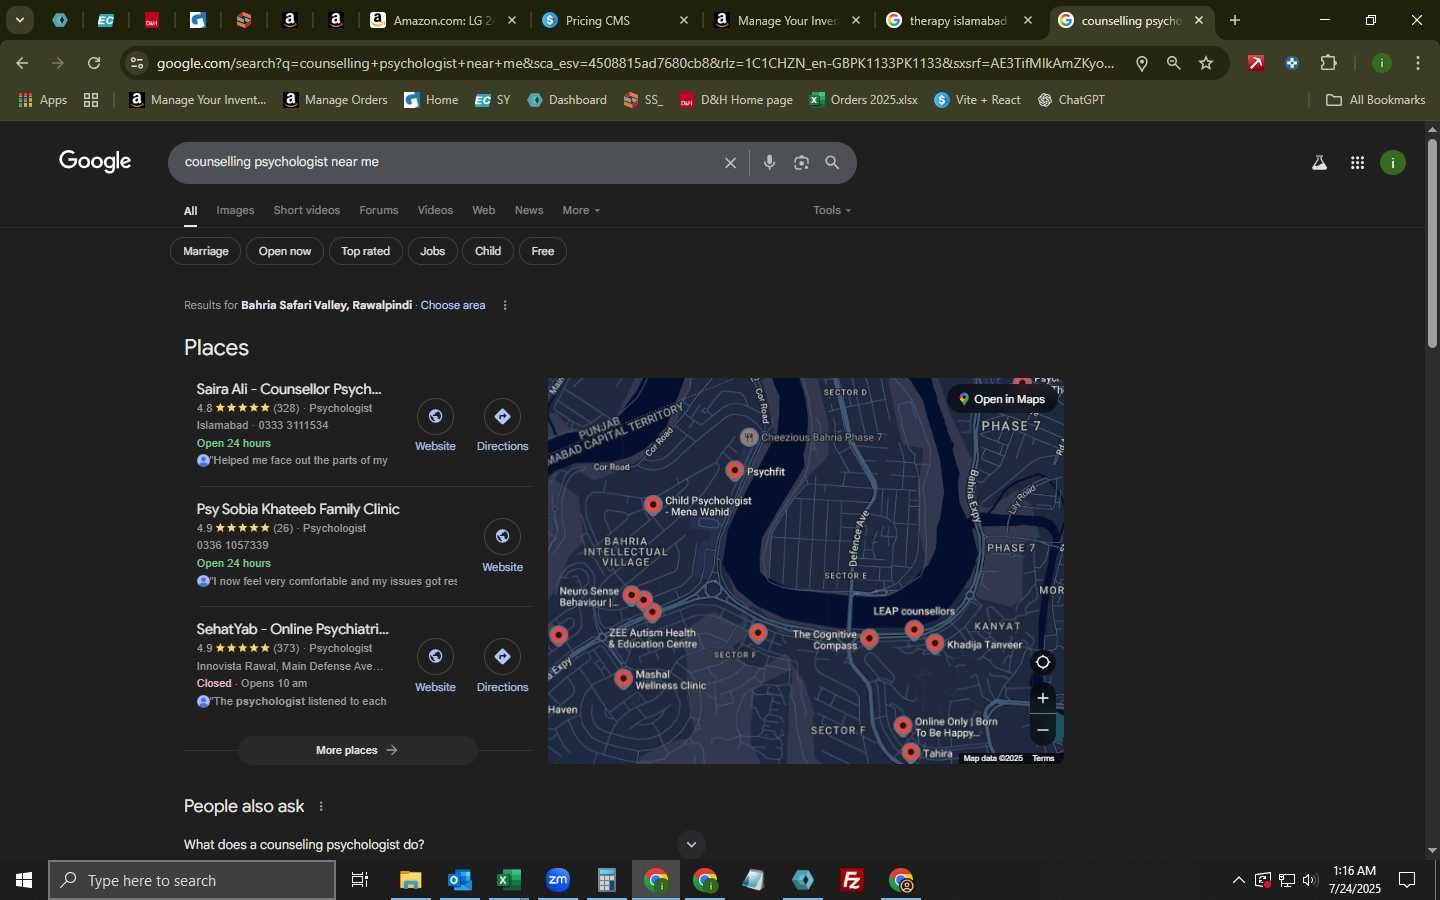Clear the Google search box text

[730, 163]
